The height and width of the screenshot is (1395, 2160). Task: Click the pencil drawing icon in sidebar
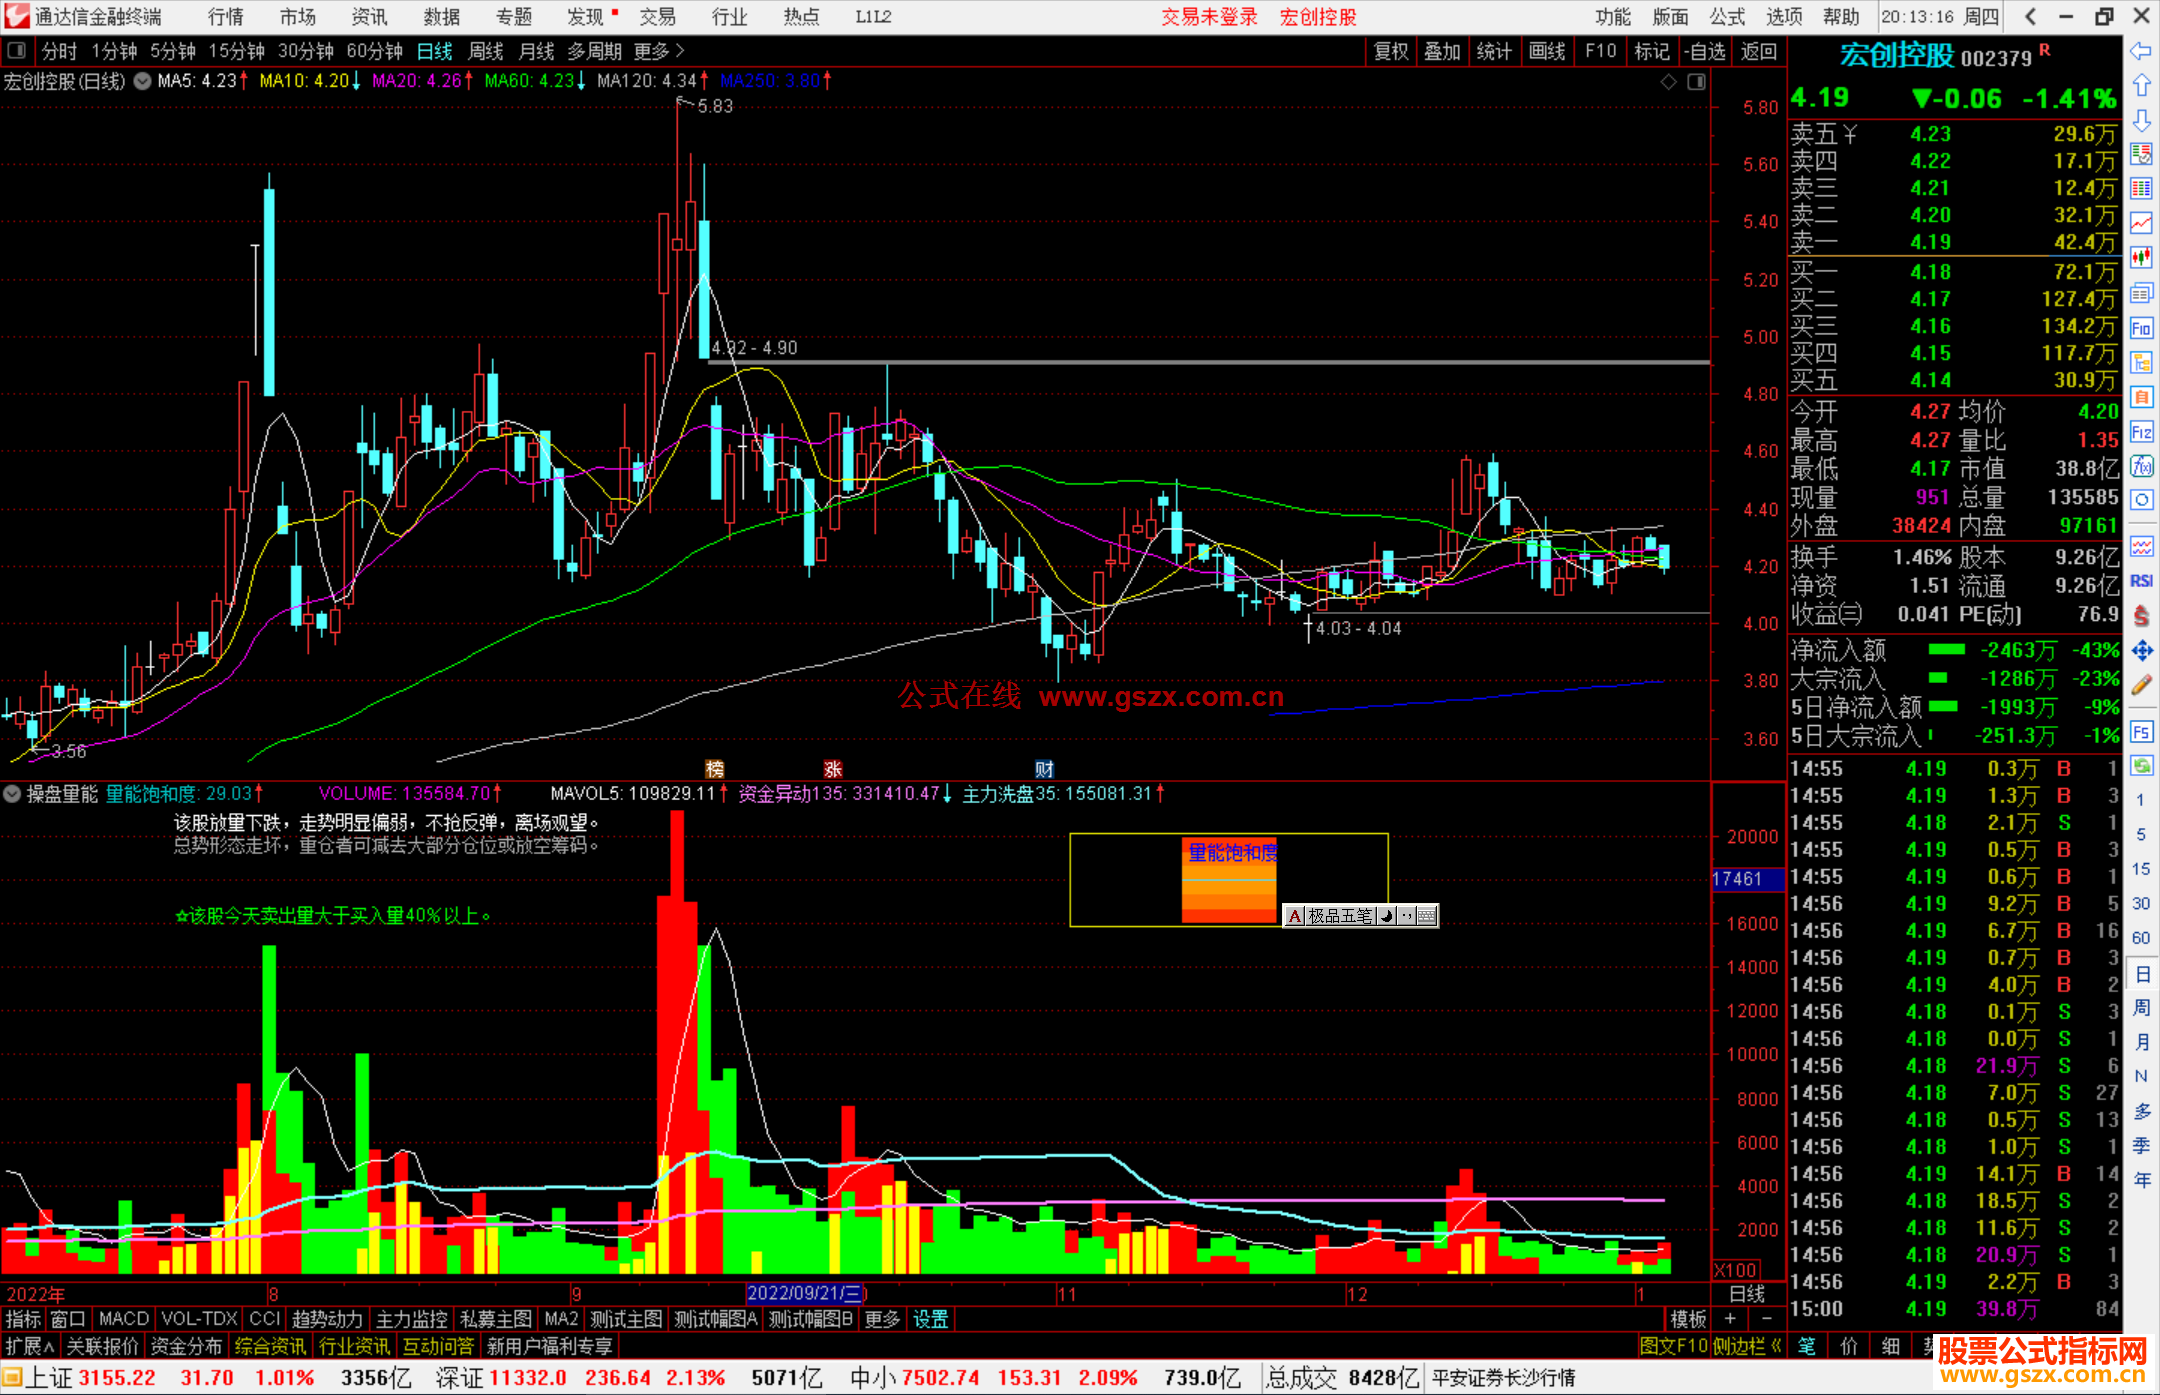click(x=2141, y=685)
